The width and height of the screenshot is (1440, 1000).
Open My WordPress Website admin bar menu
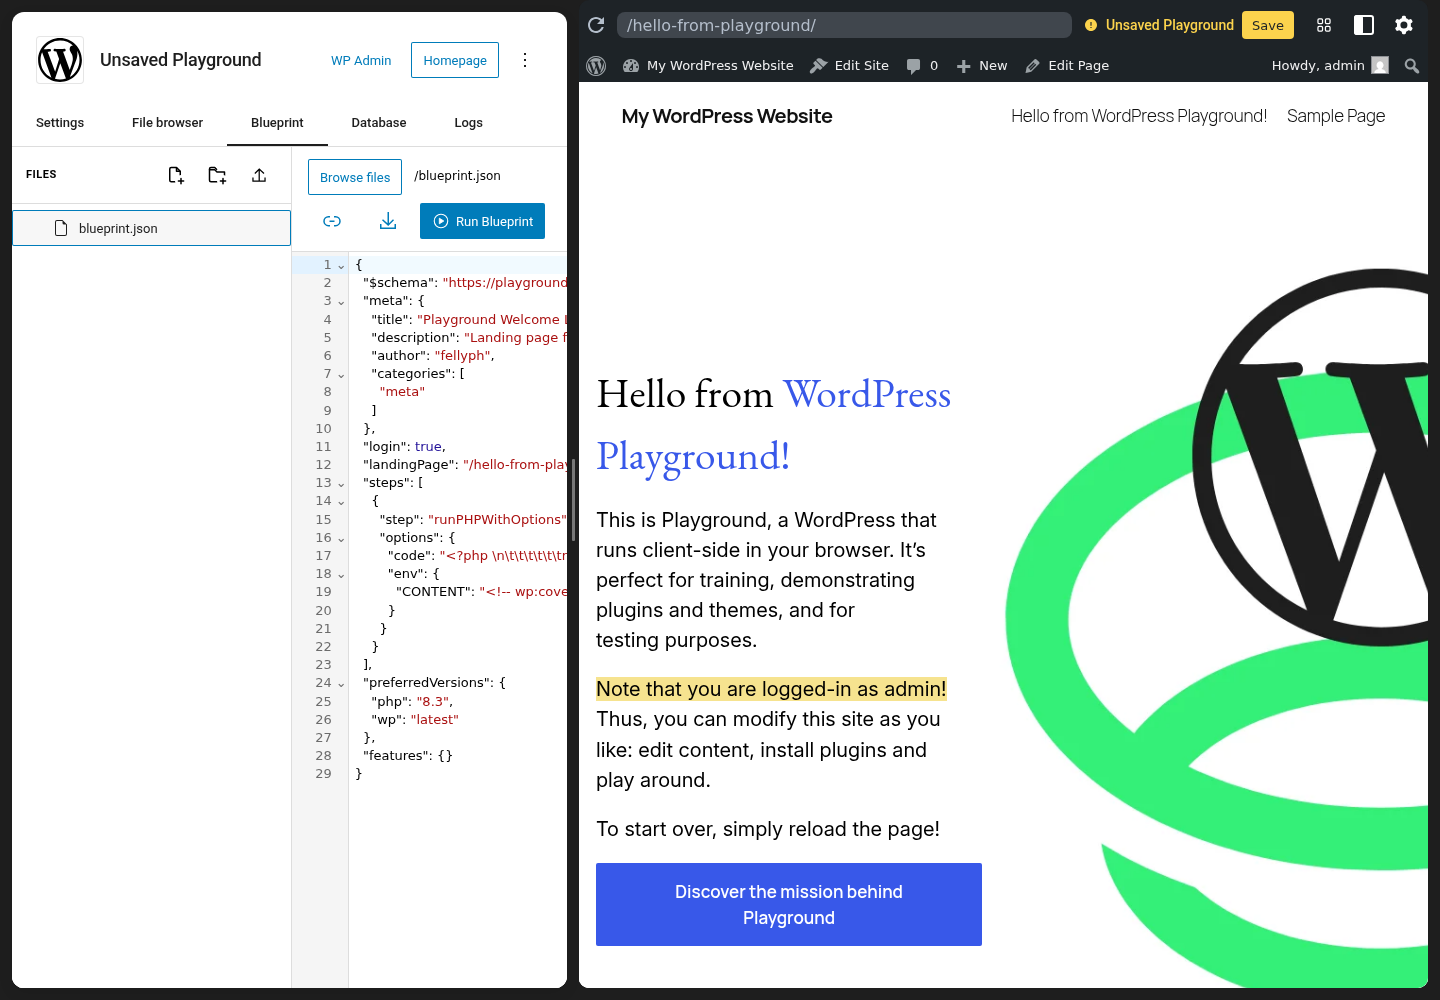[x=708, y=66]
